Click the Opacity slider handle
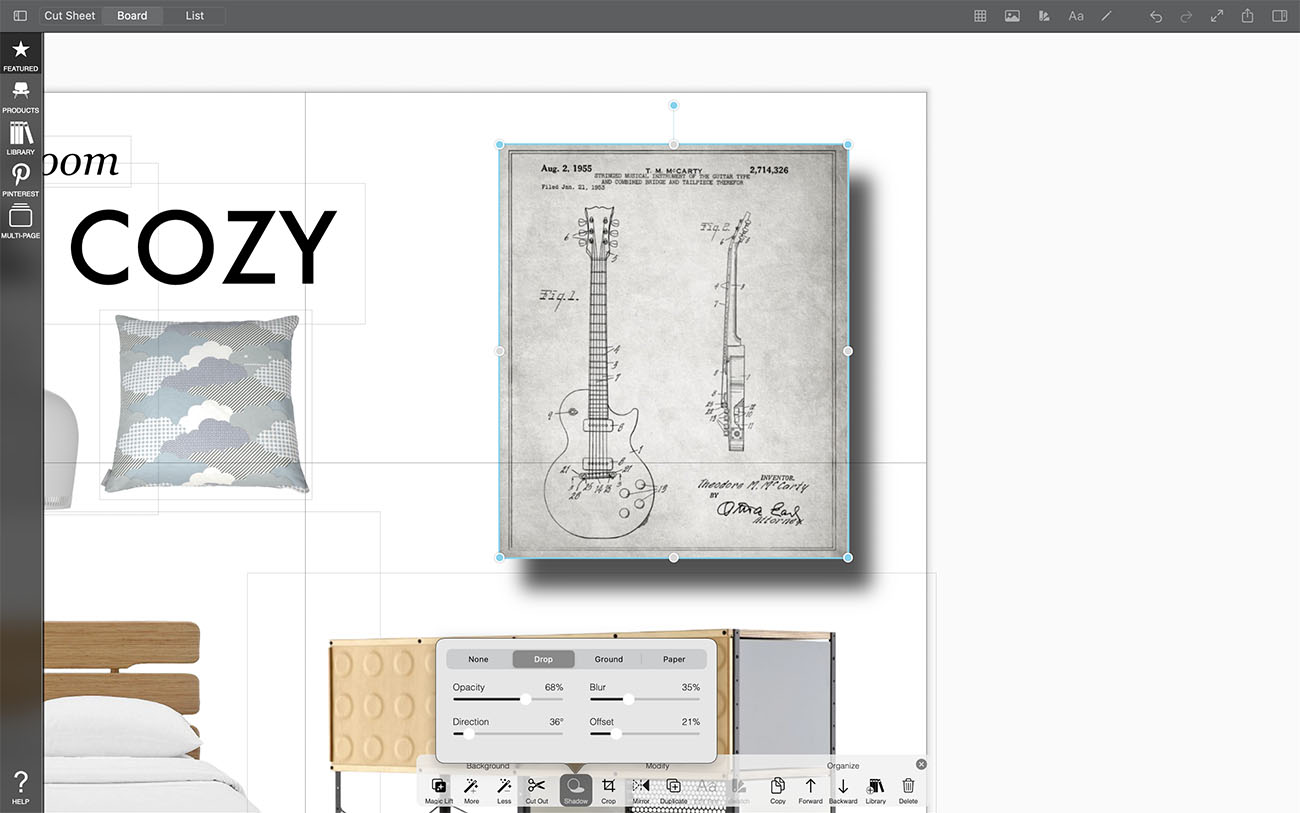 point(526,700)
